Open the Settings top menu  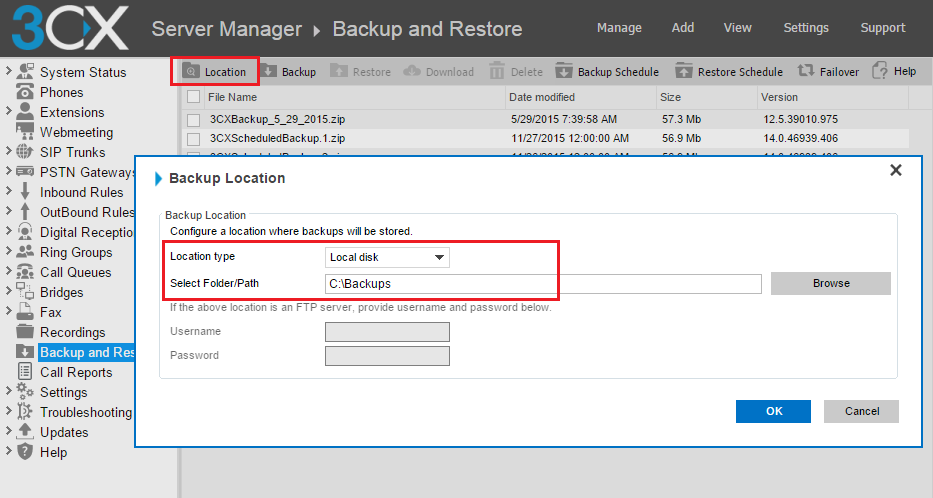coord(806,28)
